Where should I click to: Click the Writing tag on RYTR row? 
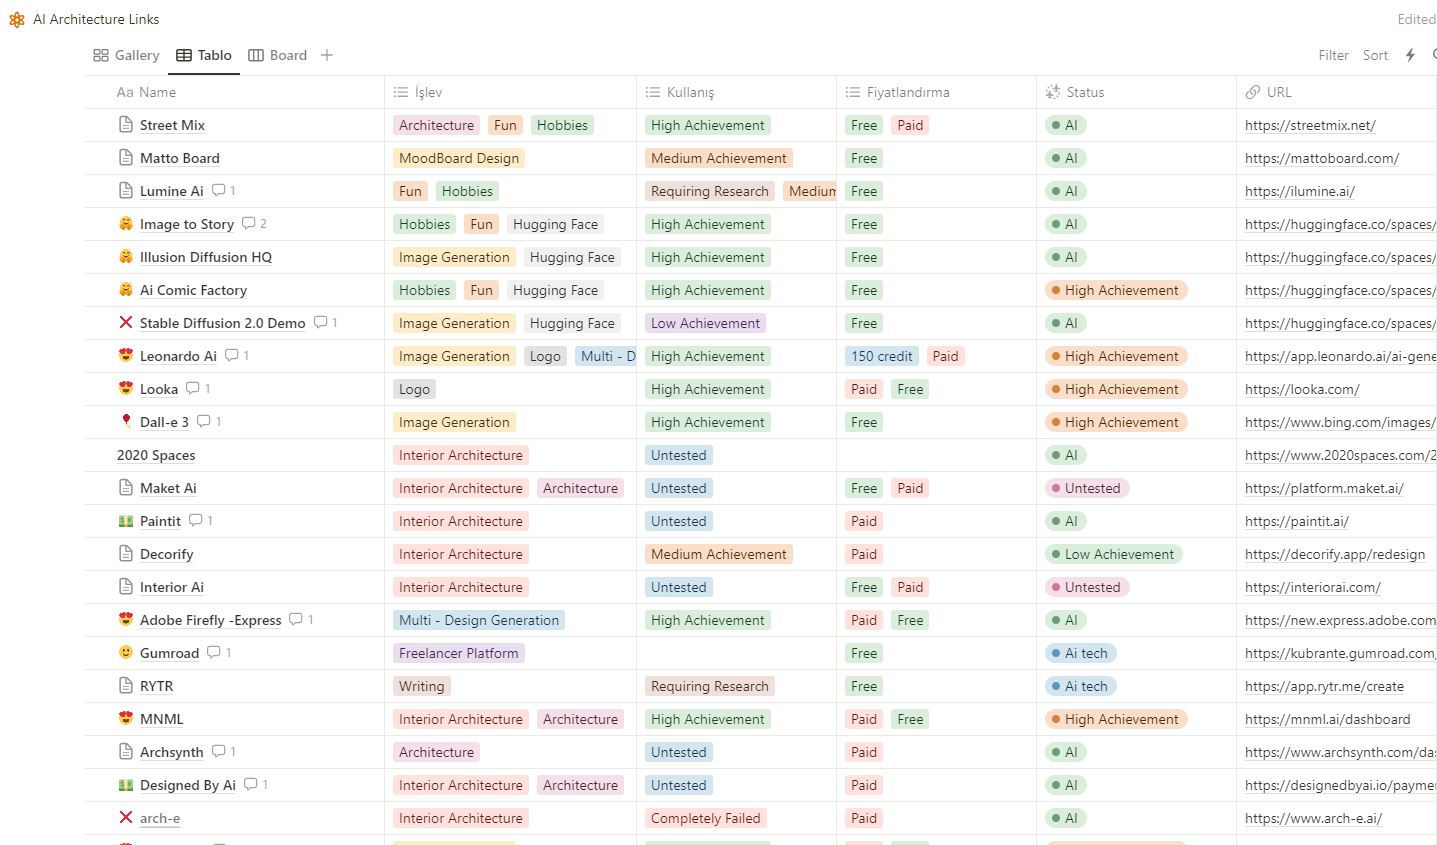pos(422,686)
